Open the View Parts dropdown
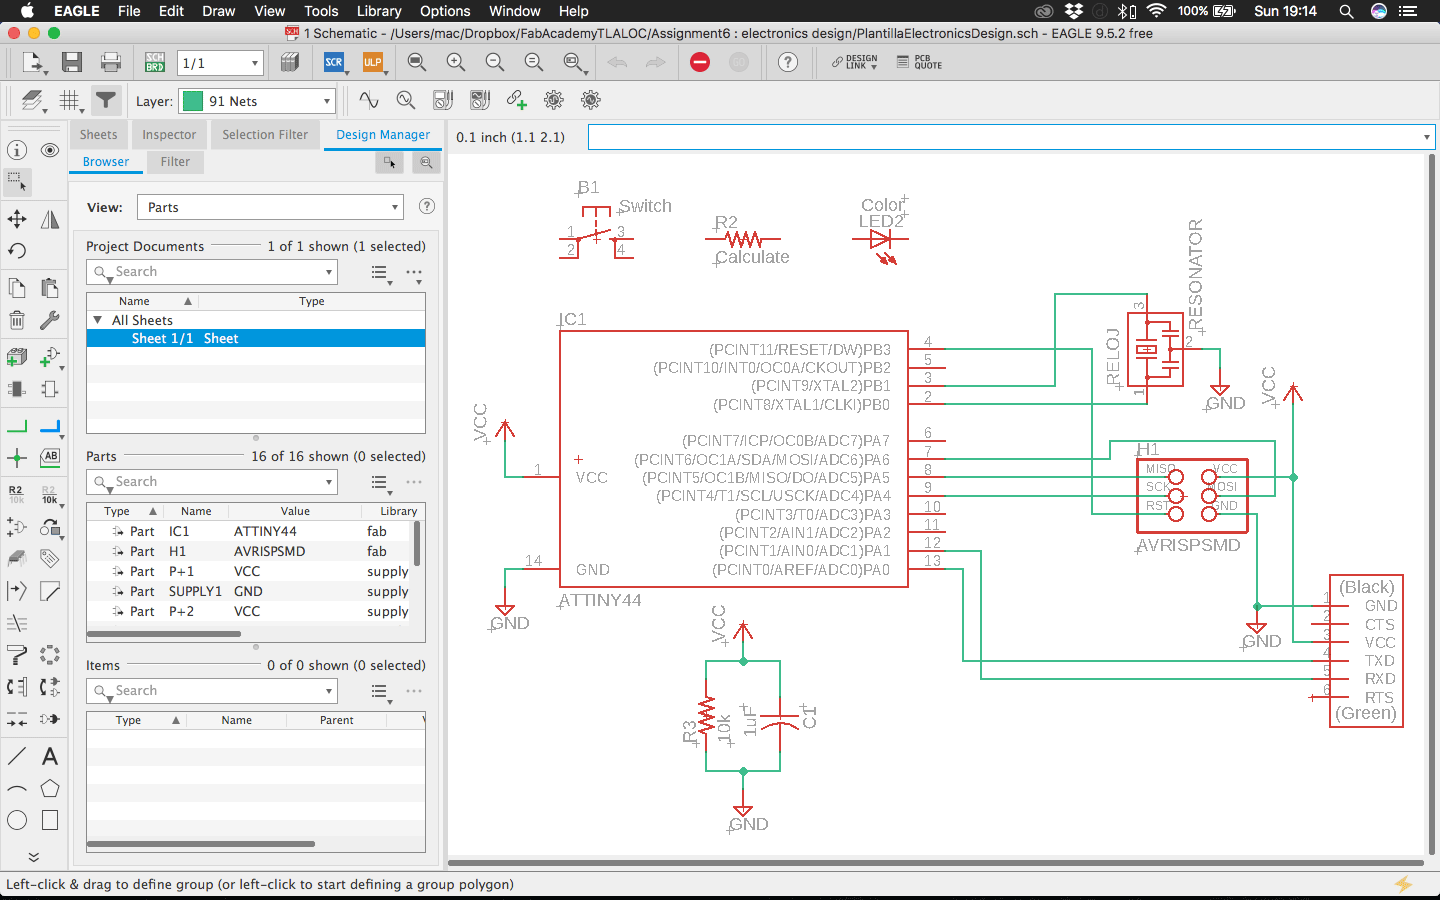Image resolution: width=1440 pixels, height=900 pixels. [270, 207]
